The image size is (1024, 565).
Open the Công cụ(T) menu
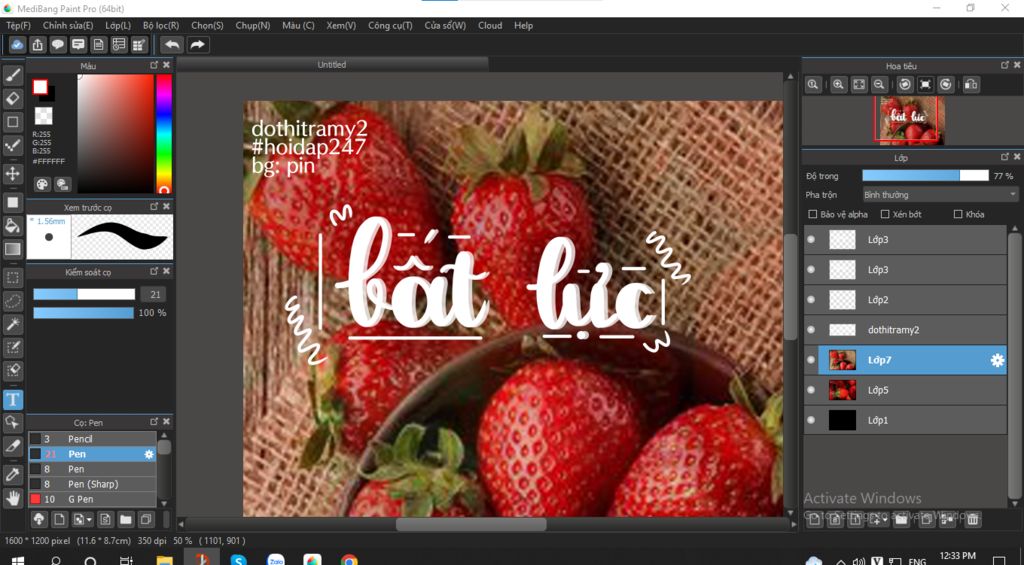[x=390, y=25]
